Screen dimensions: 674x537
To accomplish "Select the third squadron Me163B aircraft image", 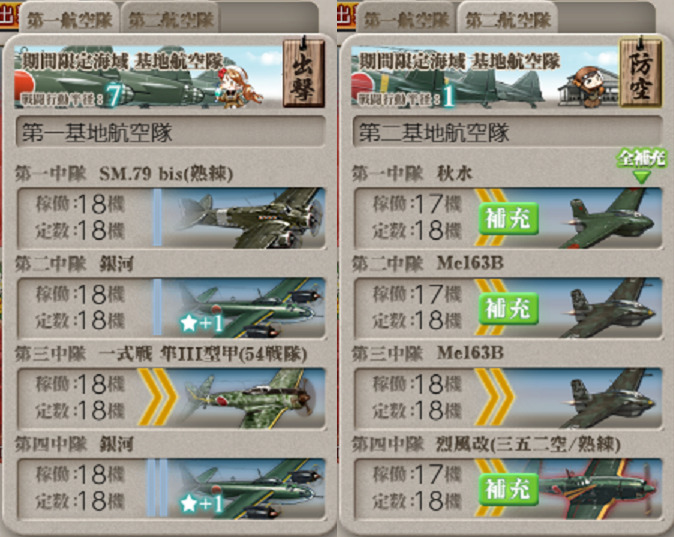I will point(610,398).
